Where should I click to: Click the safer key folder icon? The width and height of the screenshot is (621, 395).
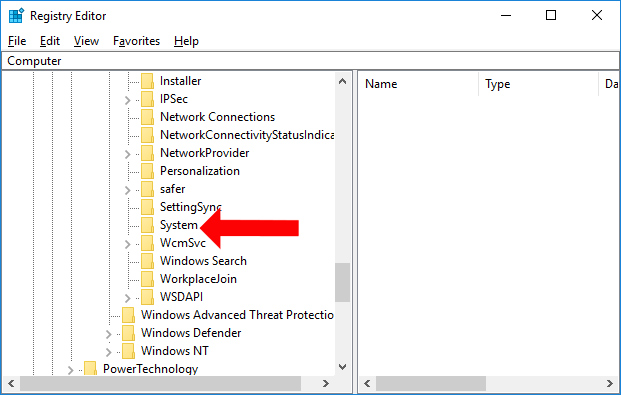pos(147,189)
